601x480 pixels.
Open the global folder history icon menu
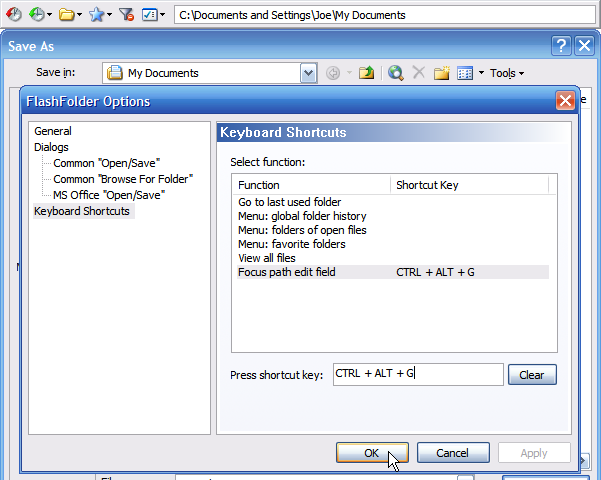pyautogui.click(x=41, y=14)
